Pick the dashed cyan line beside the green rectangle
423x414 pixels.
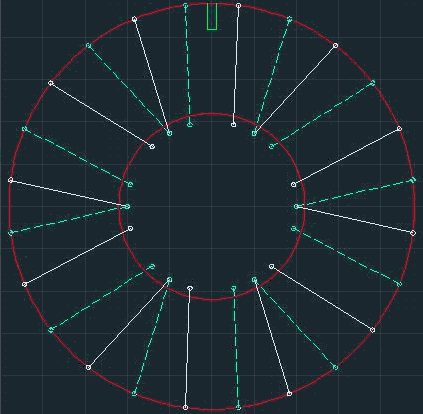point(188,65)
